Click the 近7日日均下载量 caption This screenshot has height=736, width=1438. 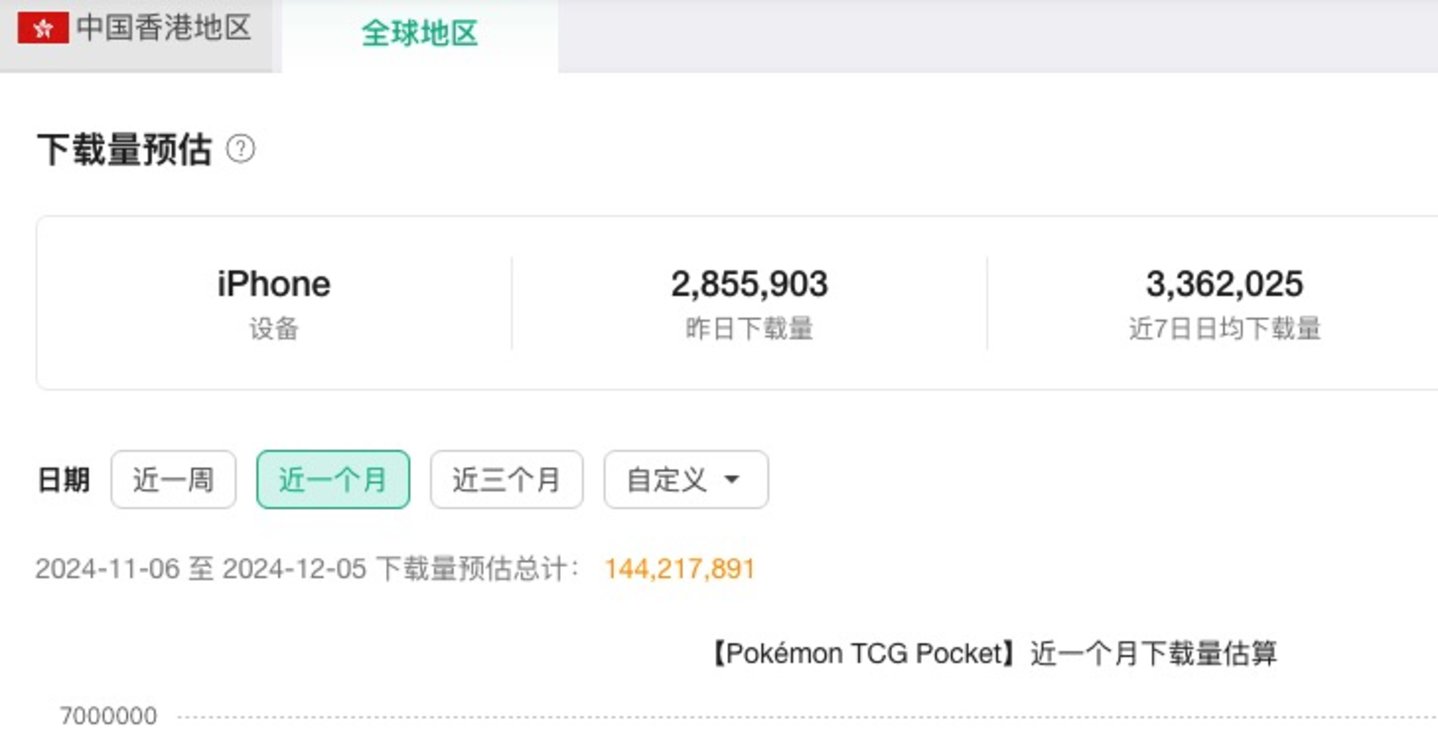click(x=1224, y=329)
